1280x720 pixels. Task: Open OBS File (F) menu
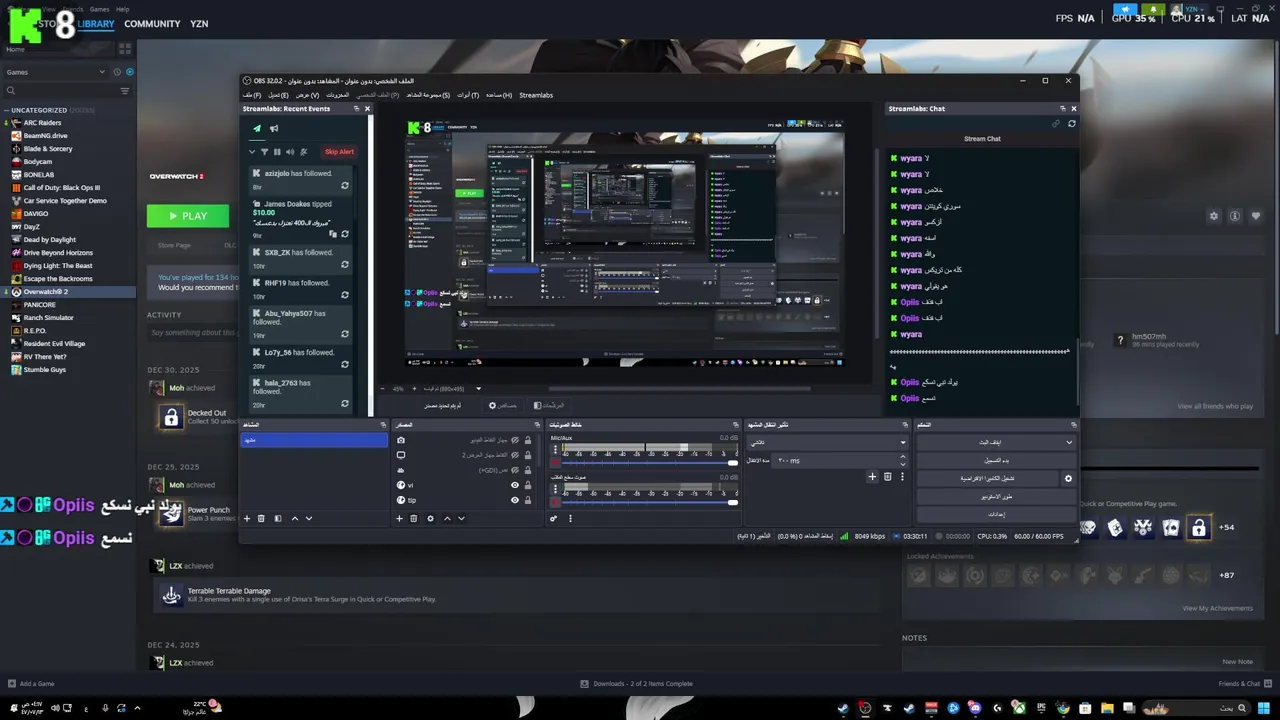point(251,95)
